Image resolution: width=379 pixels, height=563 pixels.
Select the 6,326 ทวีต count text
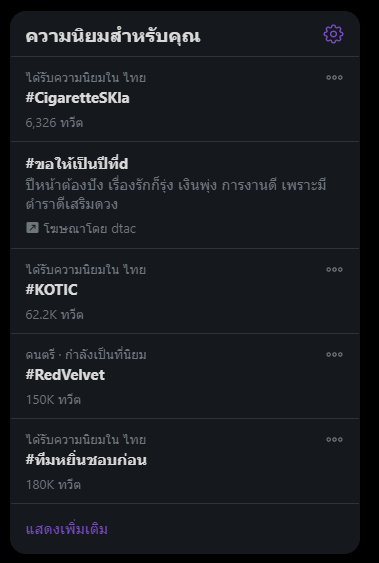[54, 123]
